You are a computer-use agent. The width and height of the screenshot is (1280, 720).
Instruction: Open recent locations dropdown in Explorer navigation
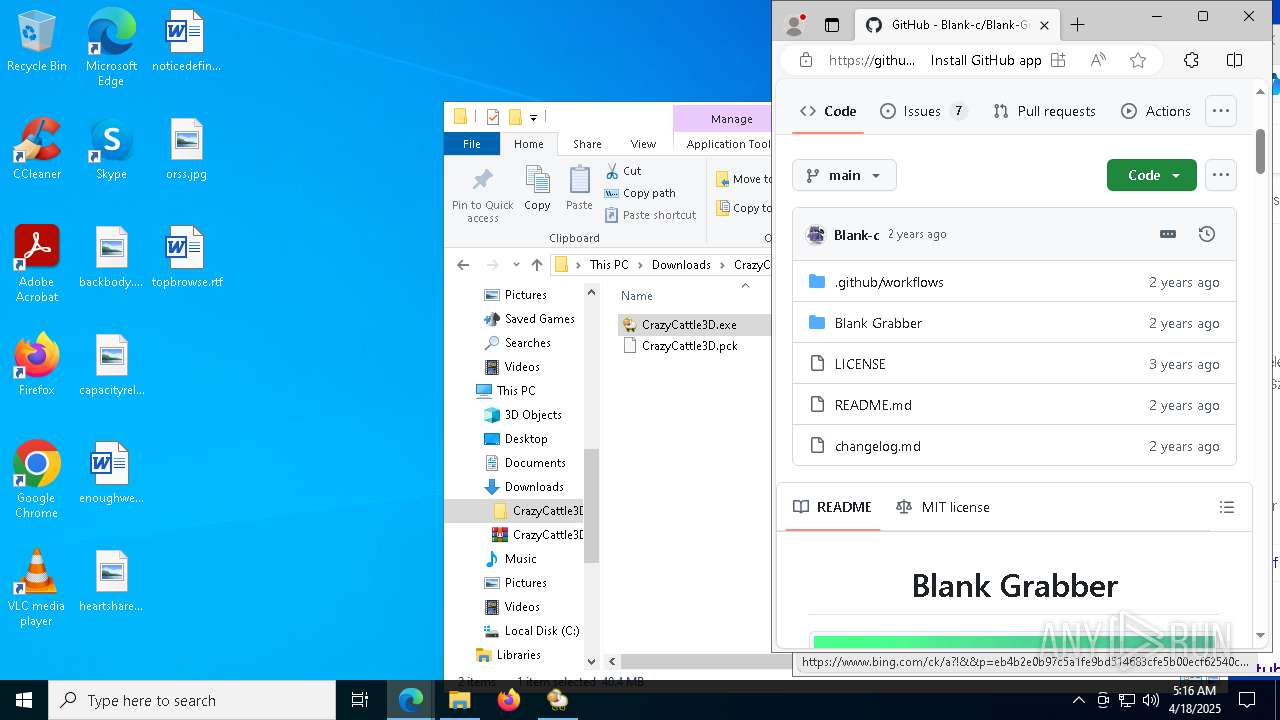(x=516, y=265)
